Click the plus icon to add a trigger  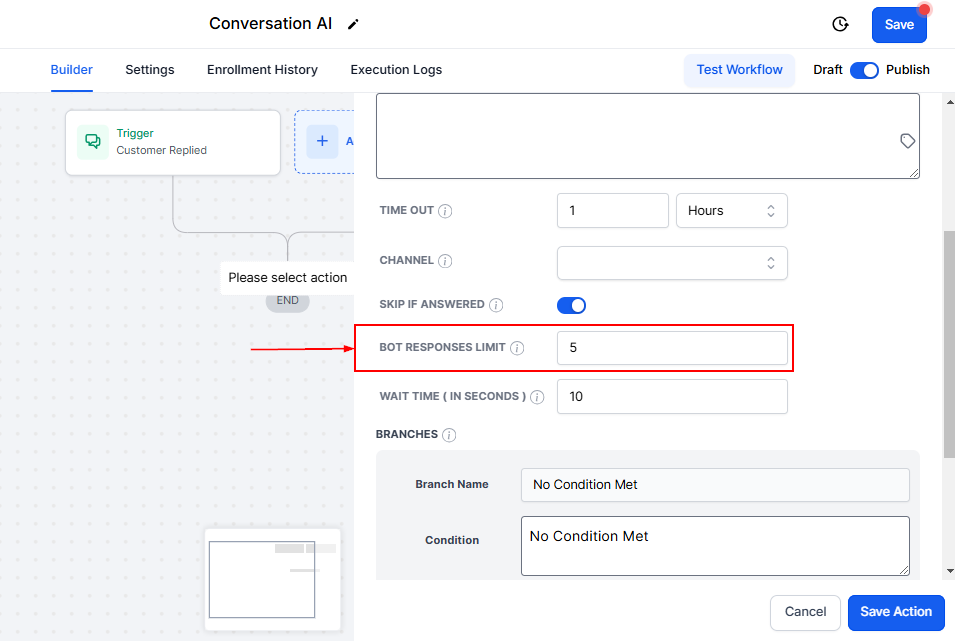(322, 141)
